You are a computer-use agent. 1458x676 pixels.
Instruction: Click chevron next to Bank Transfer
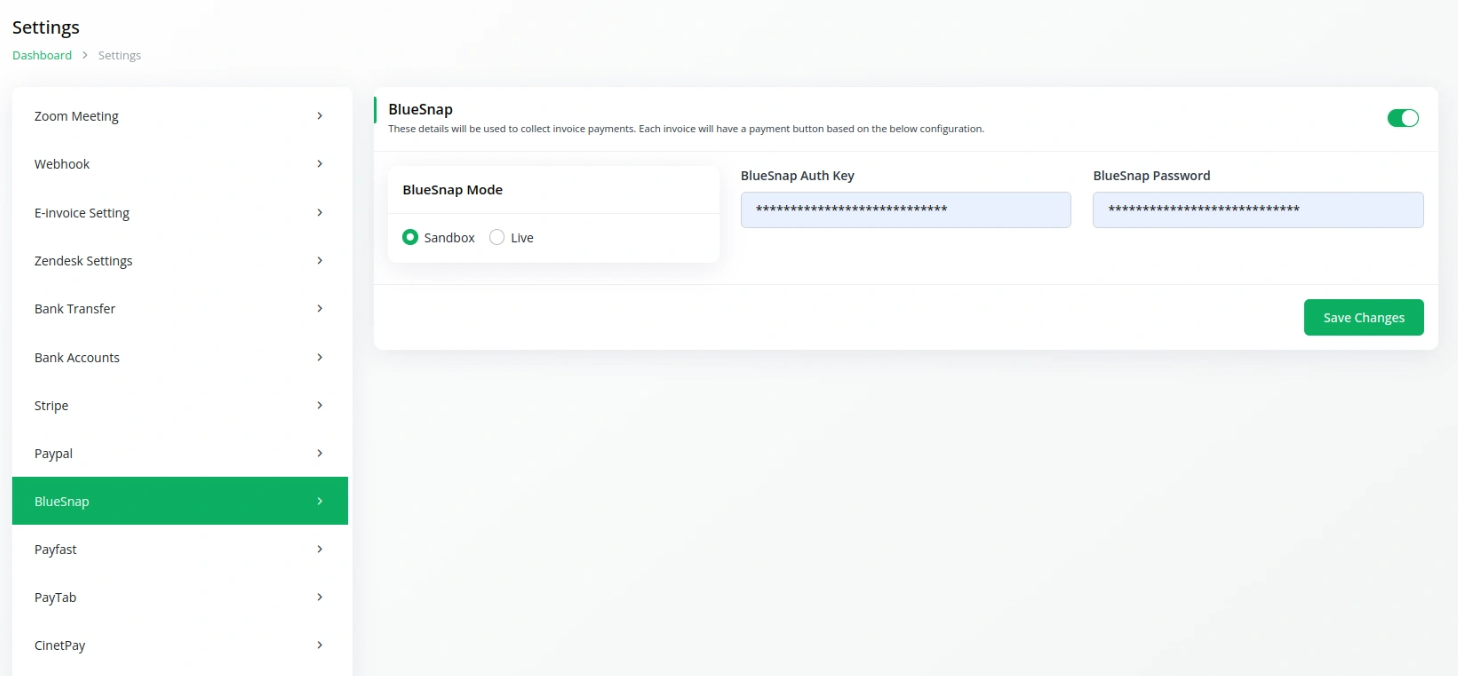click(x=320, y=309)
